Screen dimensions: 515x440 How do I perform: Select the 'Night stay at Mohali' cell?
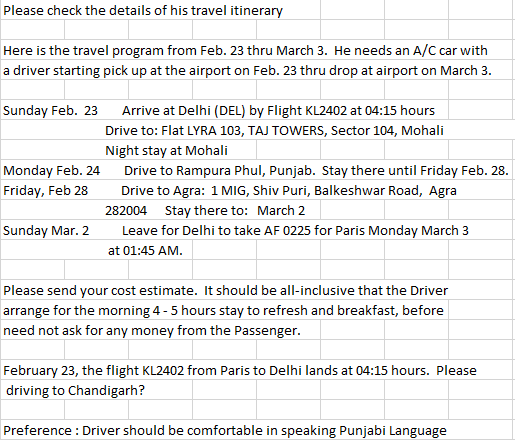click(166, 151)
